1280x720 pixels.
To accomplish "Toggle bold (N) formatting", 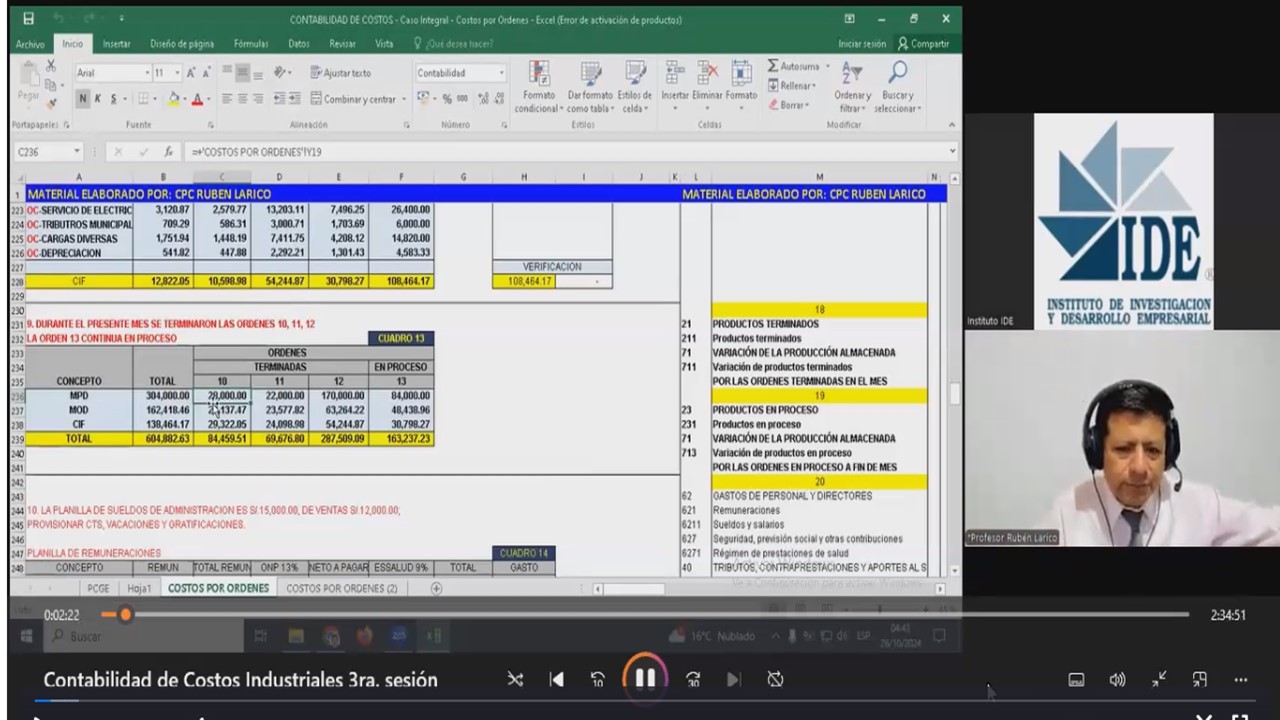I will pos(82,99).
